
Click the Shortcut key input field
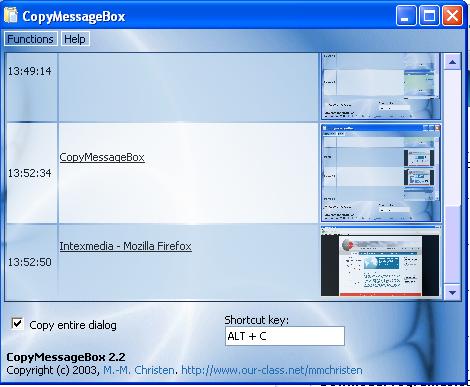(285, 336)
